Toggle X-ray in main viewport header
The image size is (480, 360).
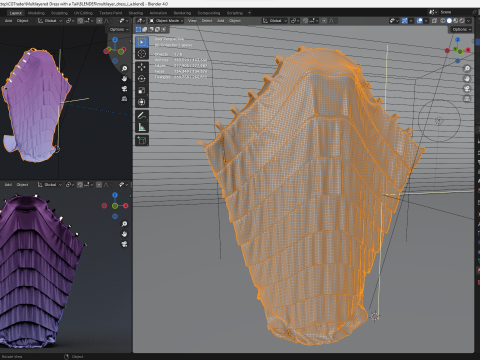point(434,21)
